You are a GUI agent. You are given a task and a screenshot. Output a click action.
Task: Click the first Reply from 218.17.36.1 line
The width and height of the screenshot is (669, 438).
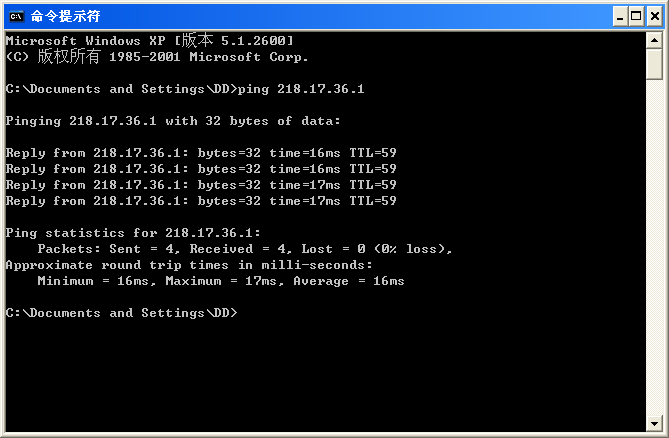(x=201, y=153)
